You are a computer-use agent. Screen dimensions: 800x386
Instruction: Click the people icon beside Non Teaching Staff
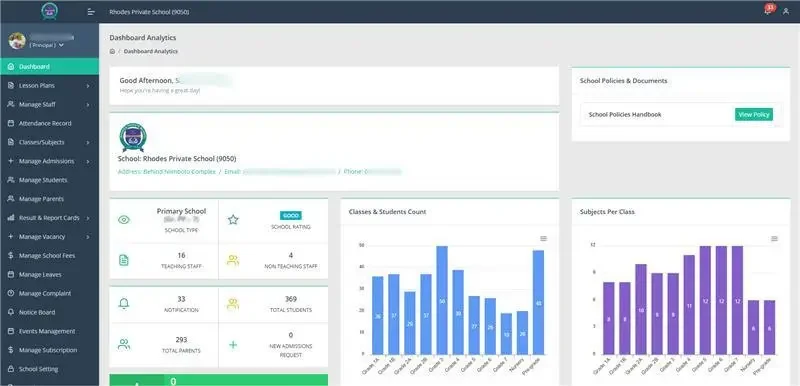point(233,260)
